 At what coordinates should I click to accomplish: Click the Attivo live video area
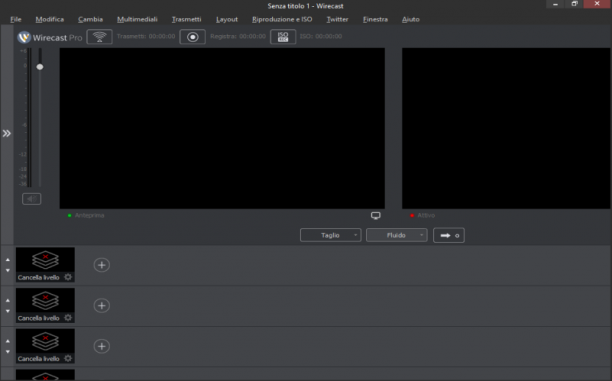(x=506, y=128)
